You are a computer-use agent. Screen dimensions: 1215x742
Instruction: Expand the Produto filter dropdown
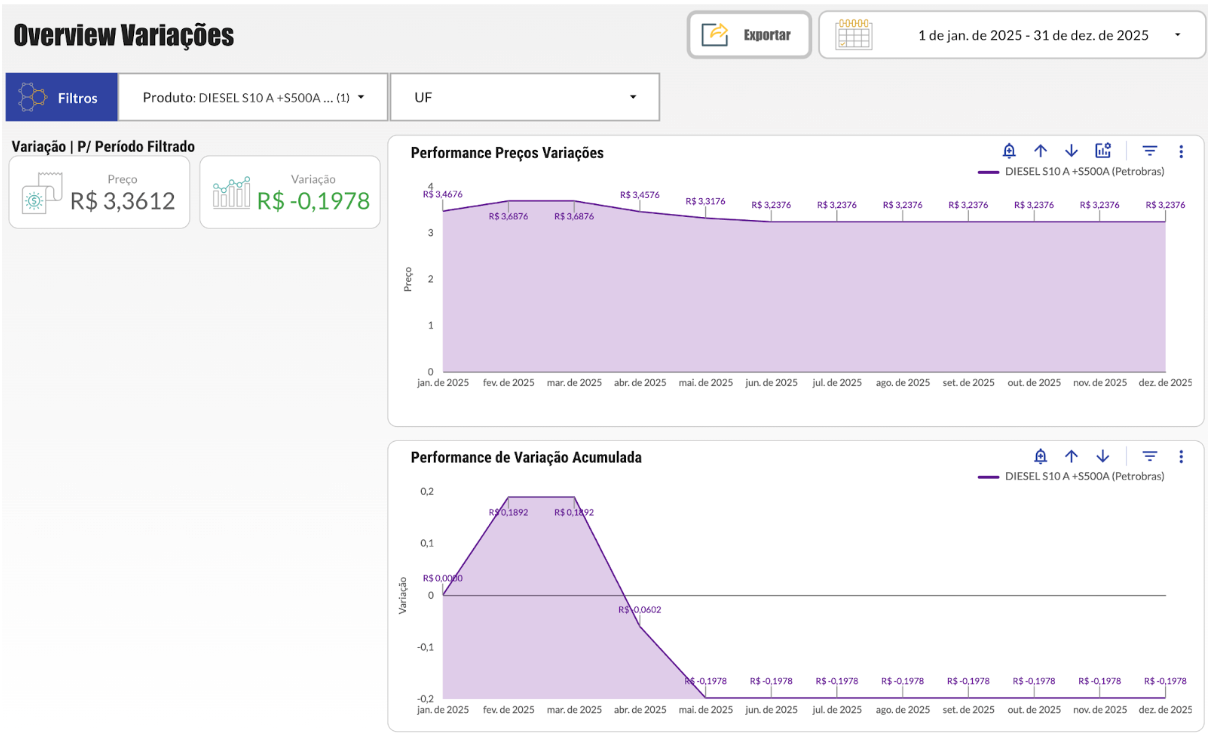[x=252, y=98]
